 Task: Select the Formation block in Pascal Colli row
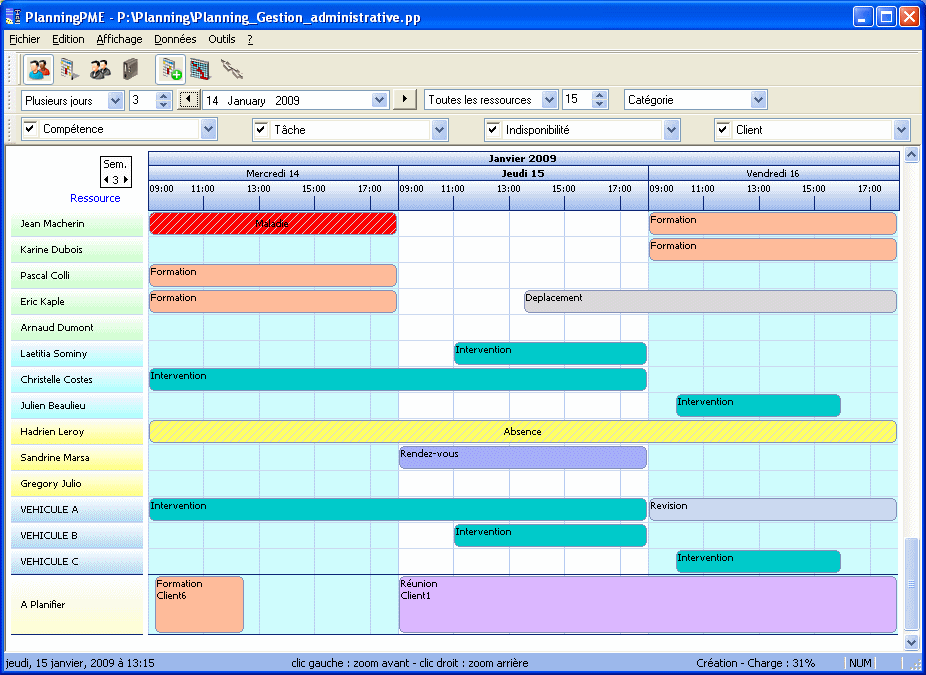pyautogui.click(x=273, y=275)
